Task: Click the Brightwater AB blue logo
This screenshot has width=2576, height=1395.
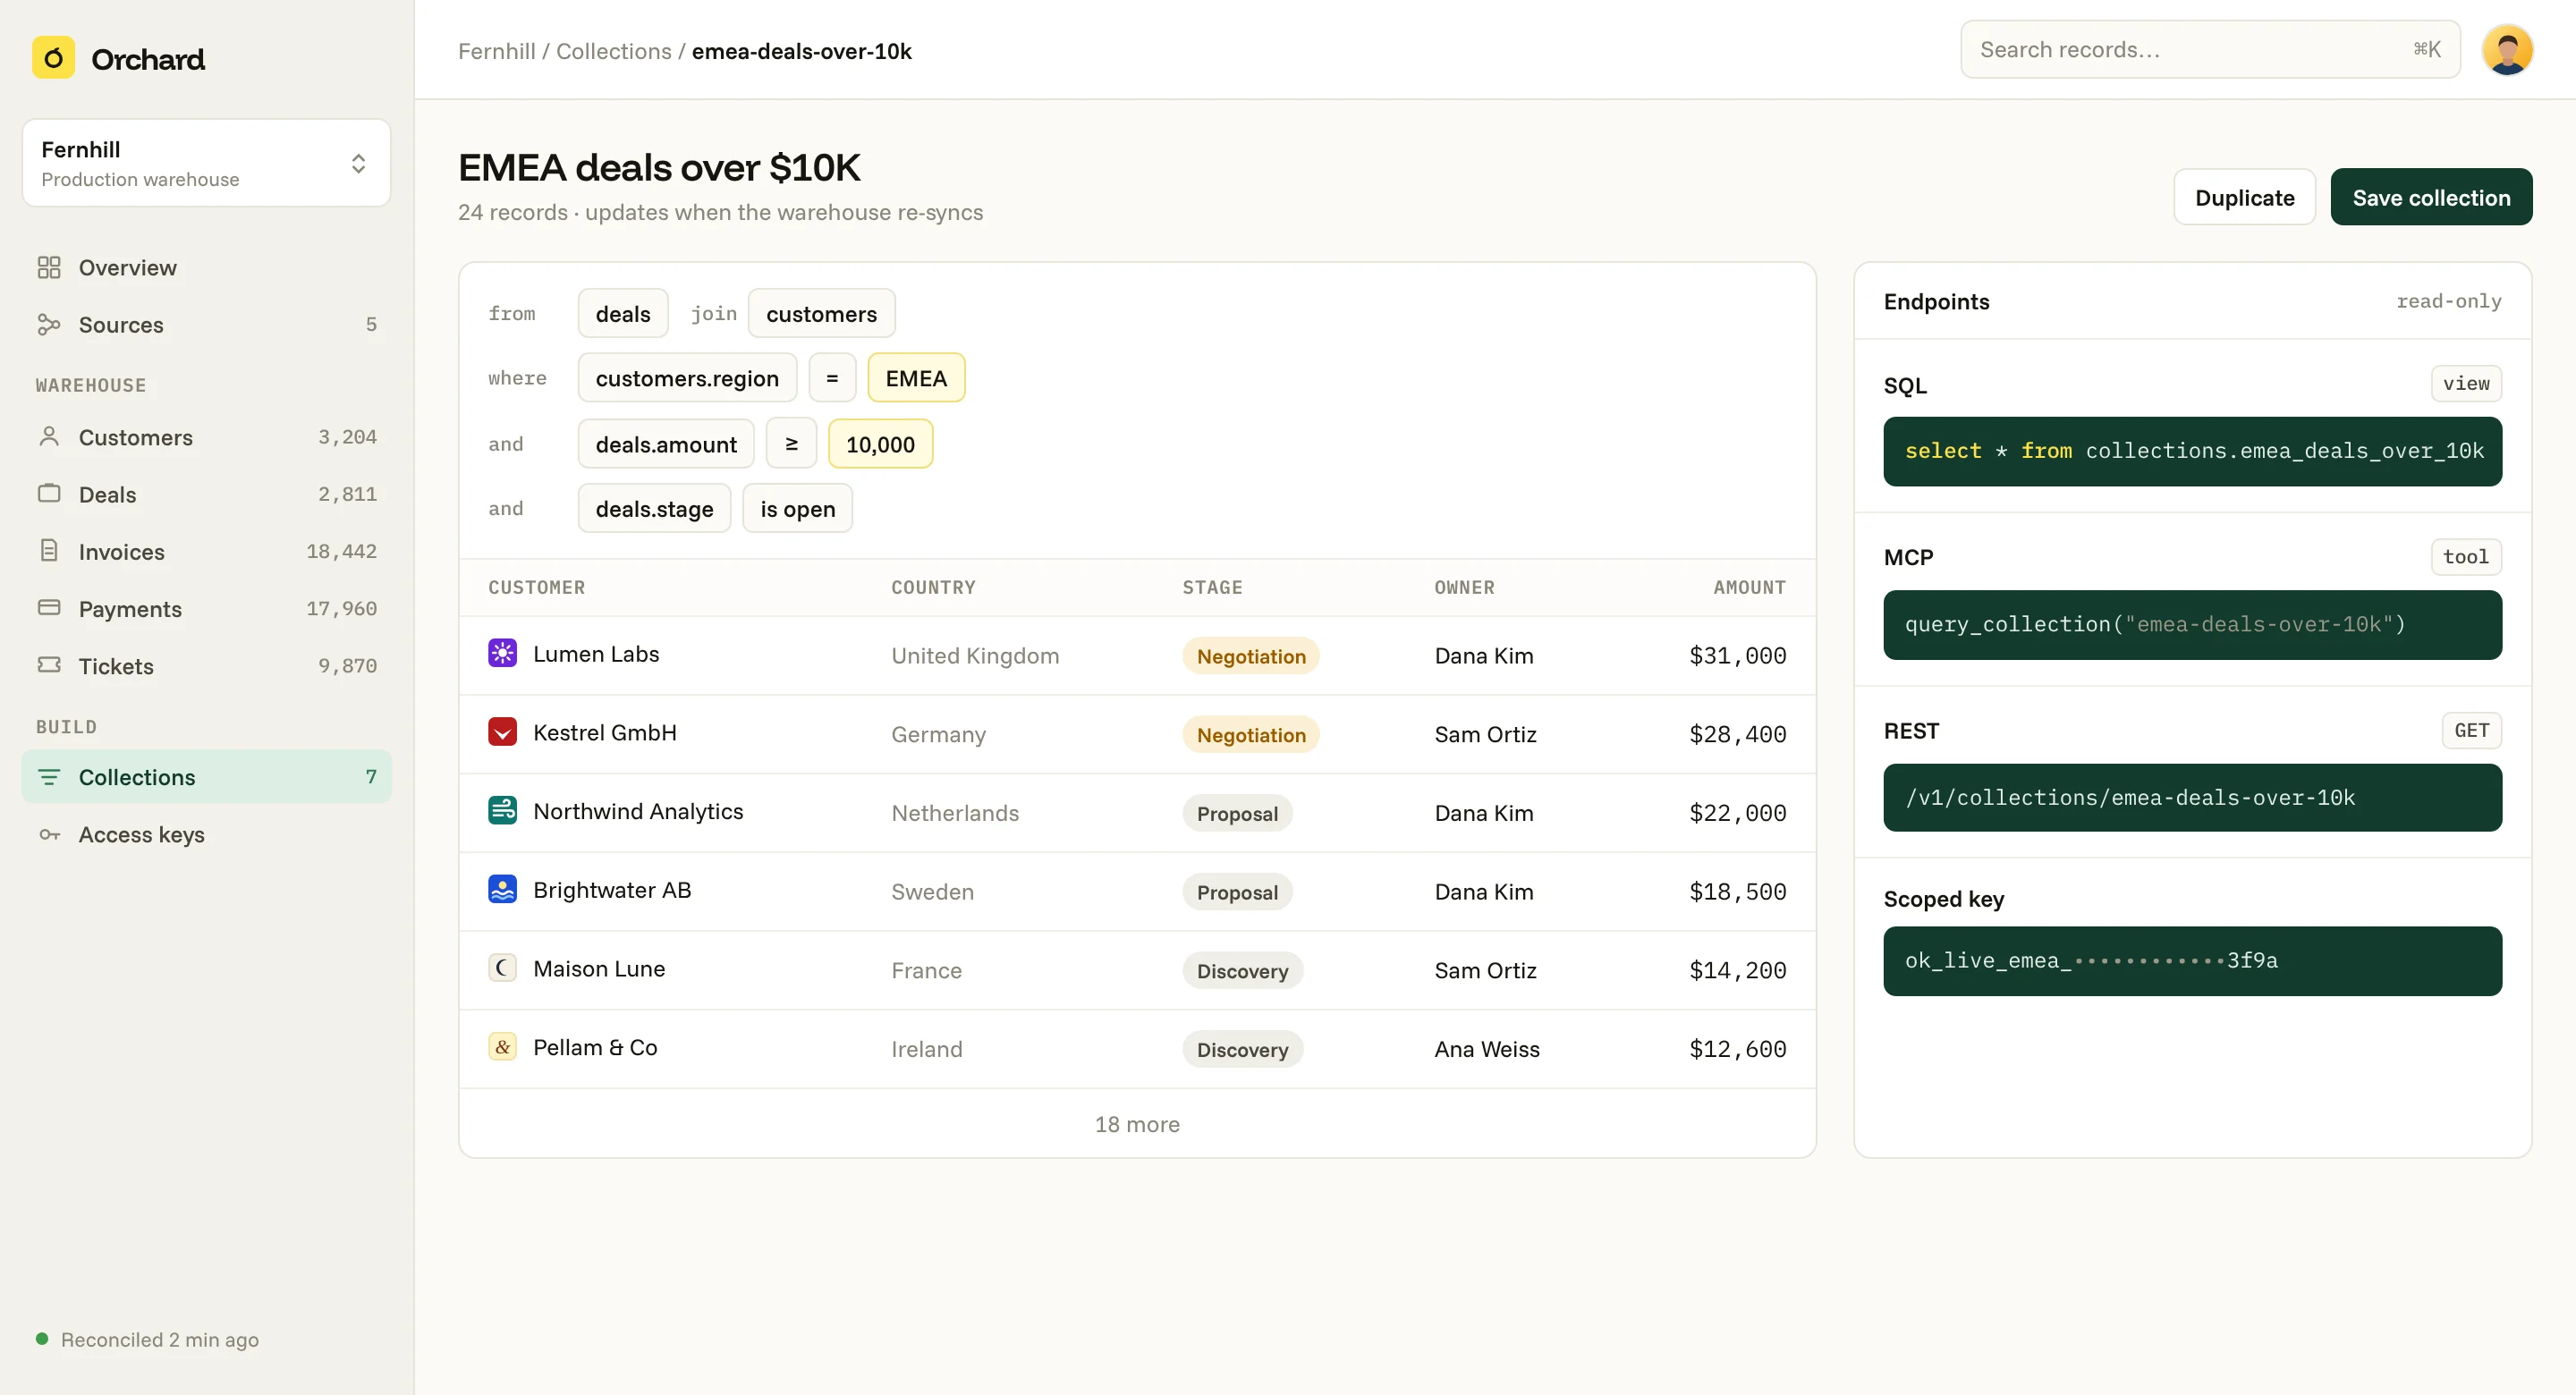Action: pos(502,890)
